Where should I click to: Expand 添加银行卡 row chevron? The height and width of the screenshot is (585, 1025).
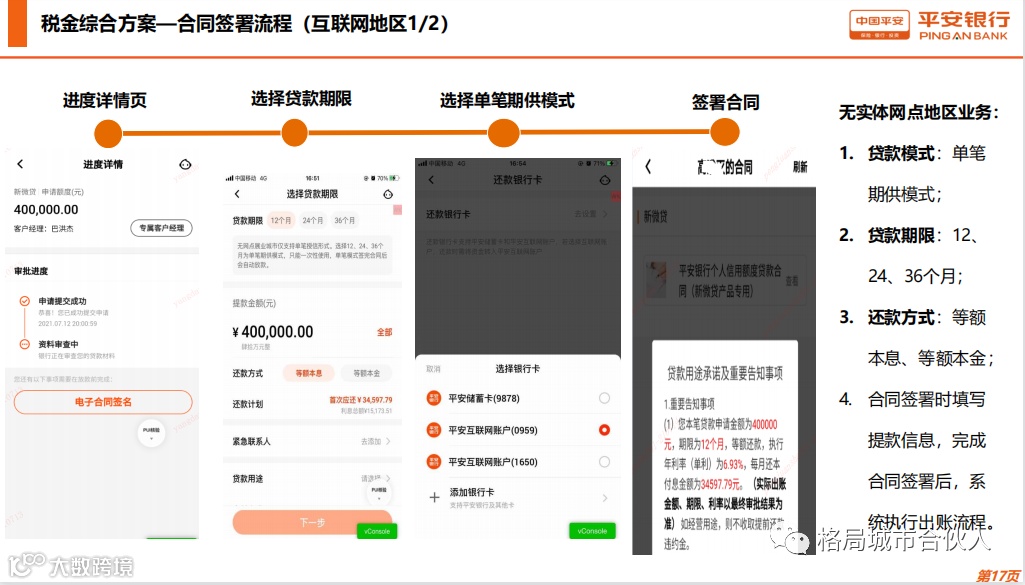[605, 498]
